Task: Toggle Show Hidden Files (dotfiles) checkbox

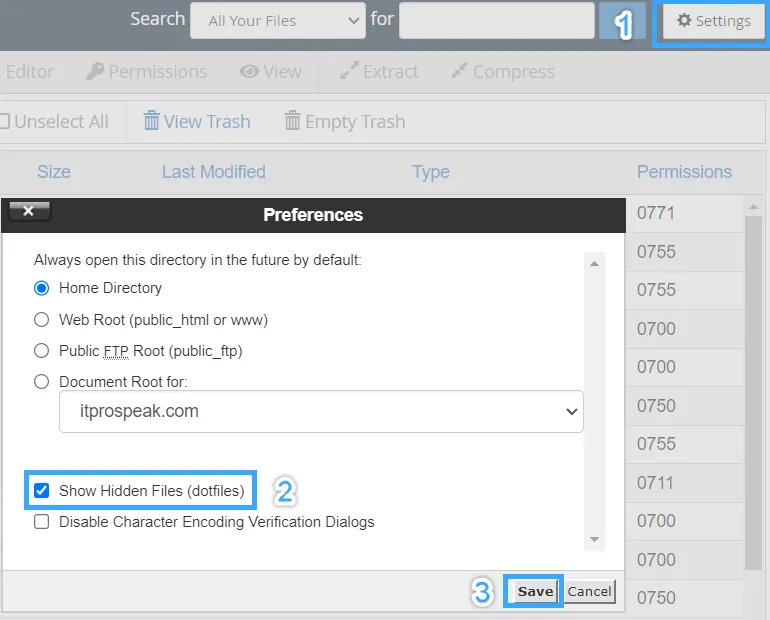Action: point(42,491)
